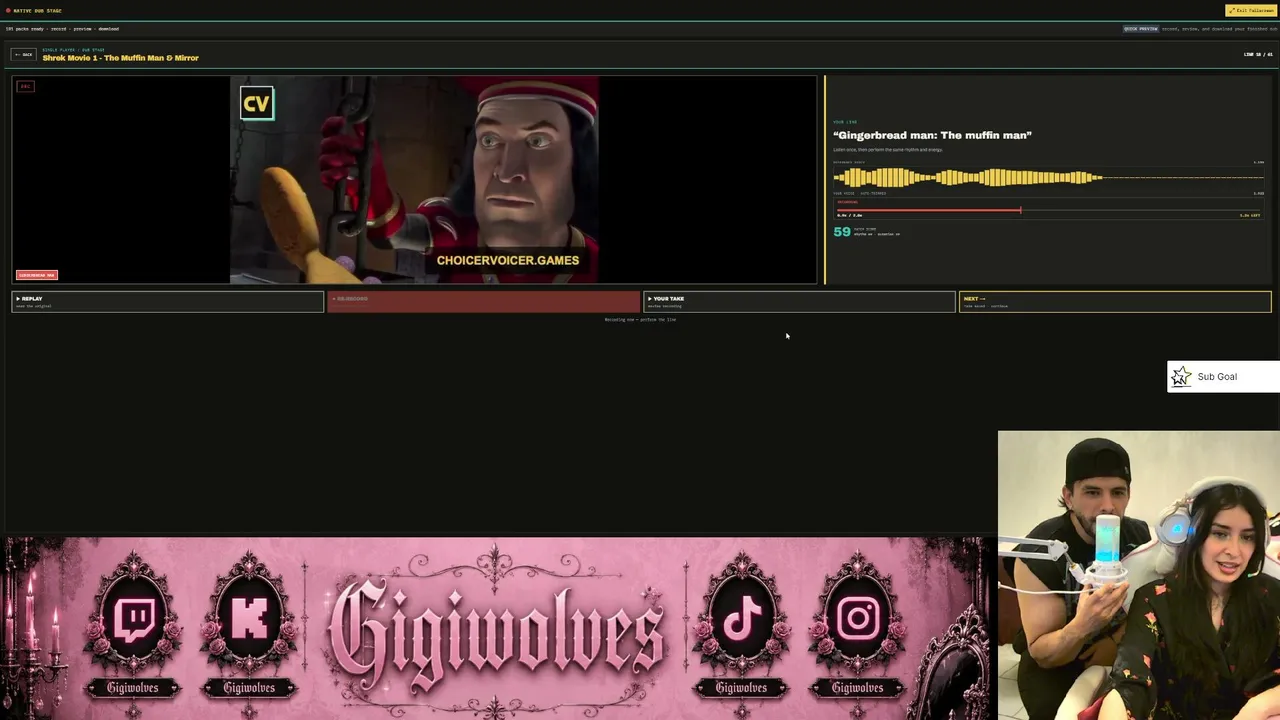Click the Twitch icon on the banner
The height and width of the screenshot is (720, 1280).
[x=134, y=619]
